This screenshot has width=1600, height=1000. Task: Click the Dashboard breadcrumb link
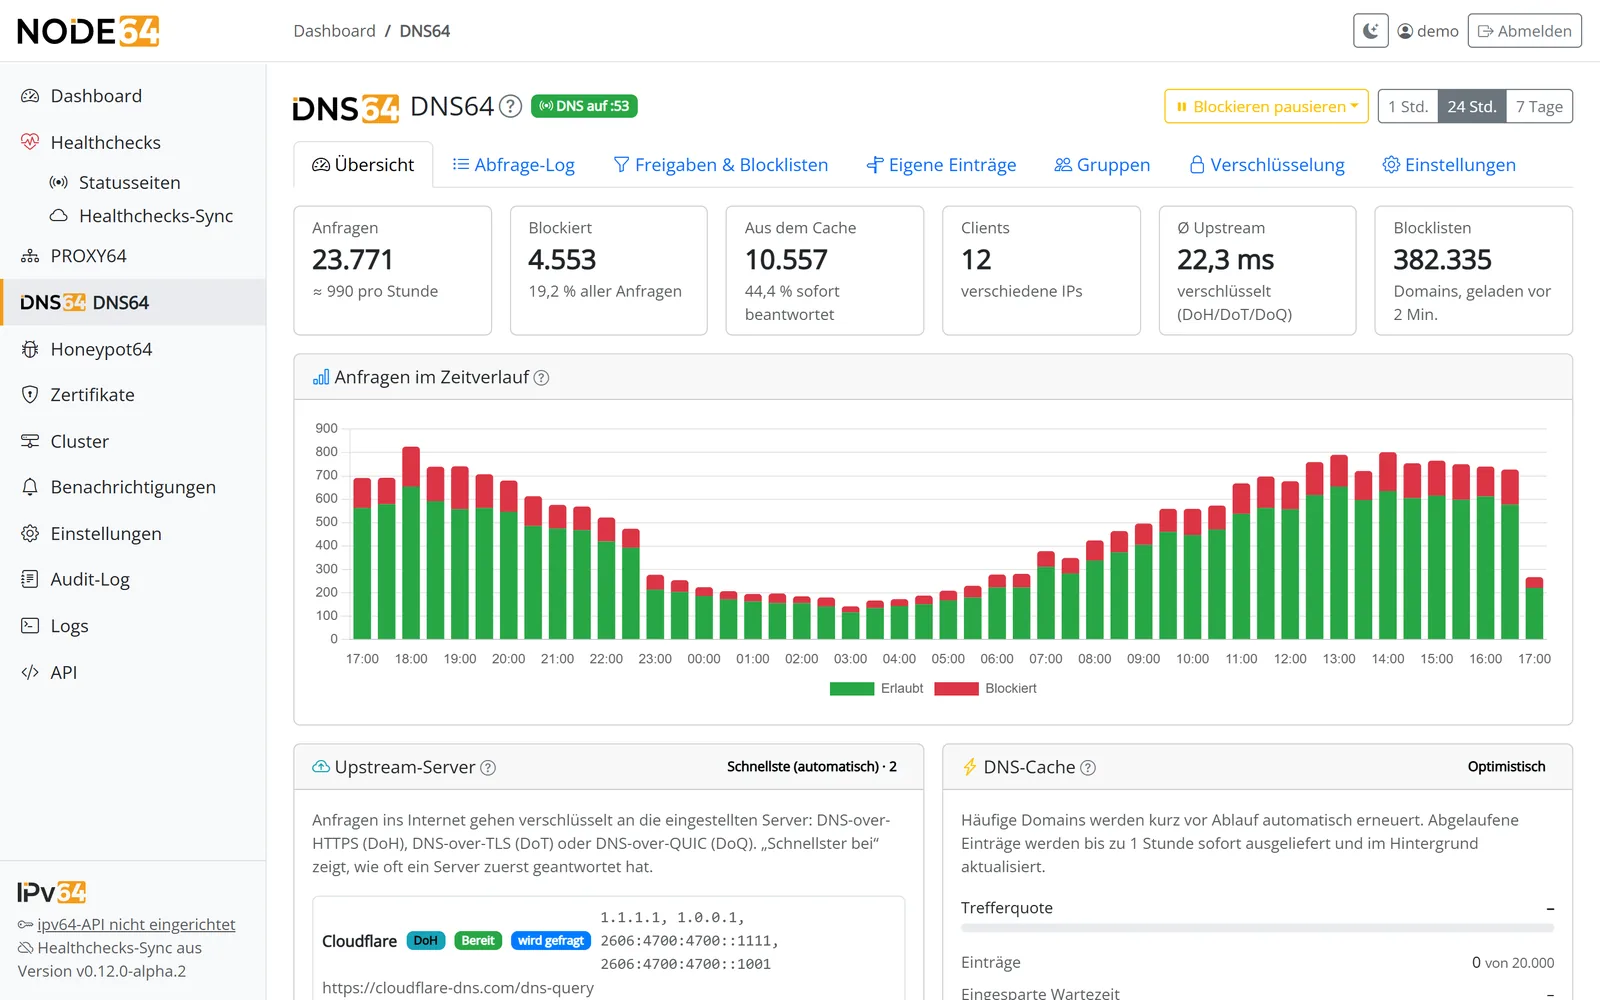coord(334,31)
